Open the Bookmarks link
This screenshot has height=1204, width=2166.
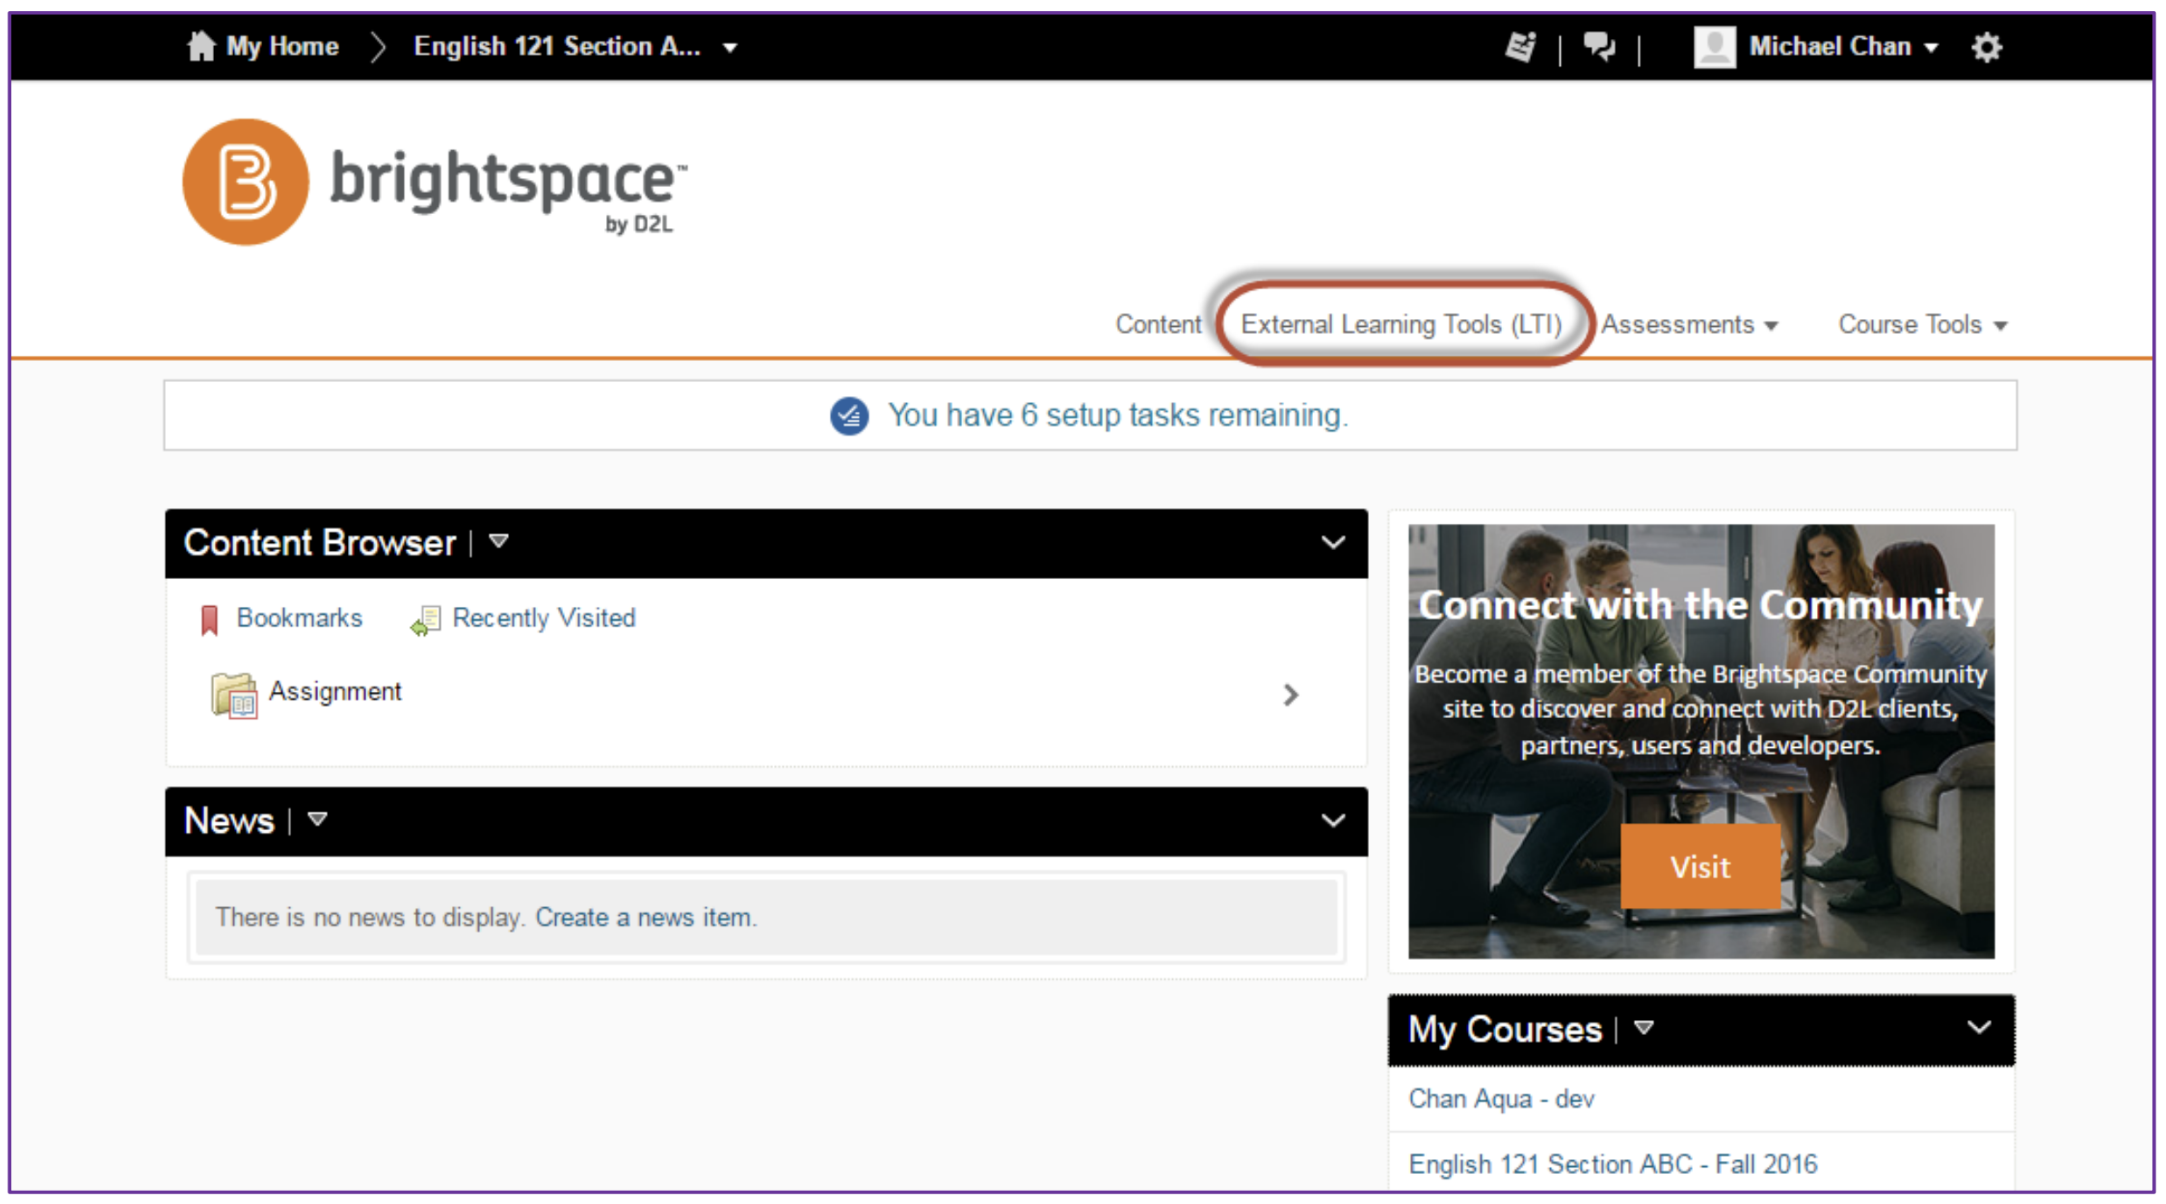point(299,618)
